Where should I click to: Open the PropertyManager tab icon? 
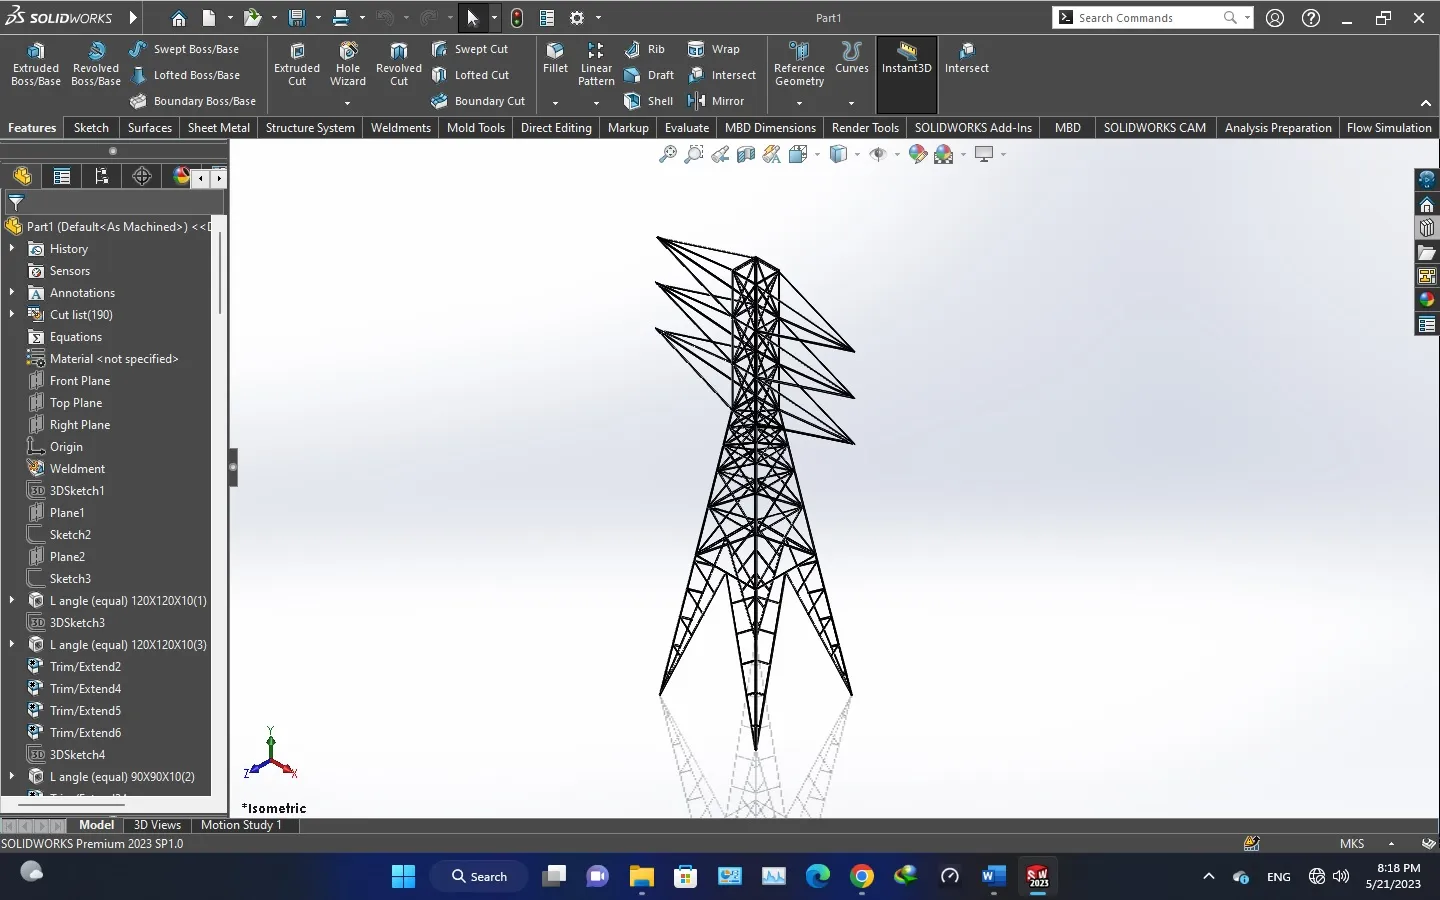[62, 177]
